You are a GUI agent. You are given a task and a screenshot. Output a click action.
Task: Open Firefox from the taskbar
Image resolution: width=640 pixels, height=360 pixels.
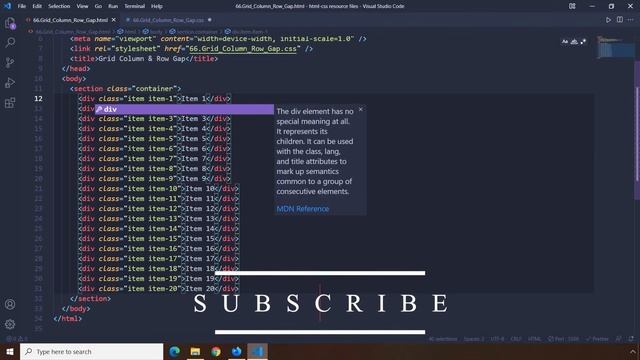pyautogui.click(x=236, y=351)
